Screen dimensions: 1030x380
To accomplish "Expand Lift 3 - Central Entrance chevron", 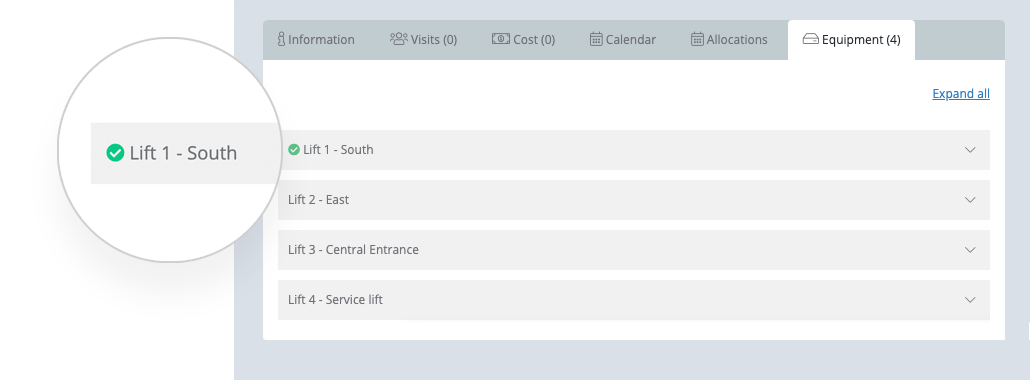I will (970, 250).
